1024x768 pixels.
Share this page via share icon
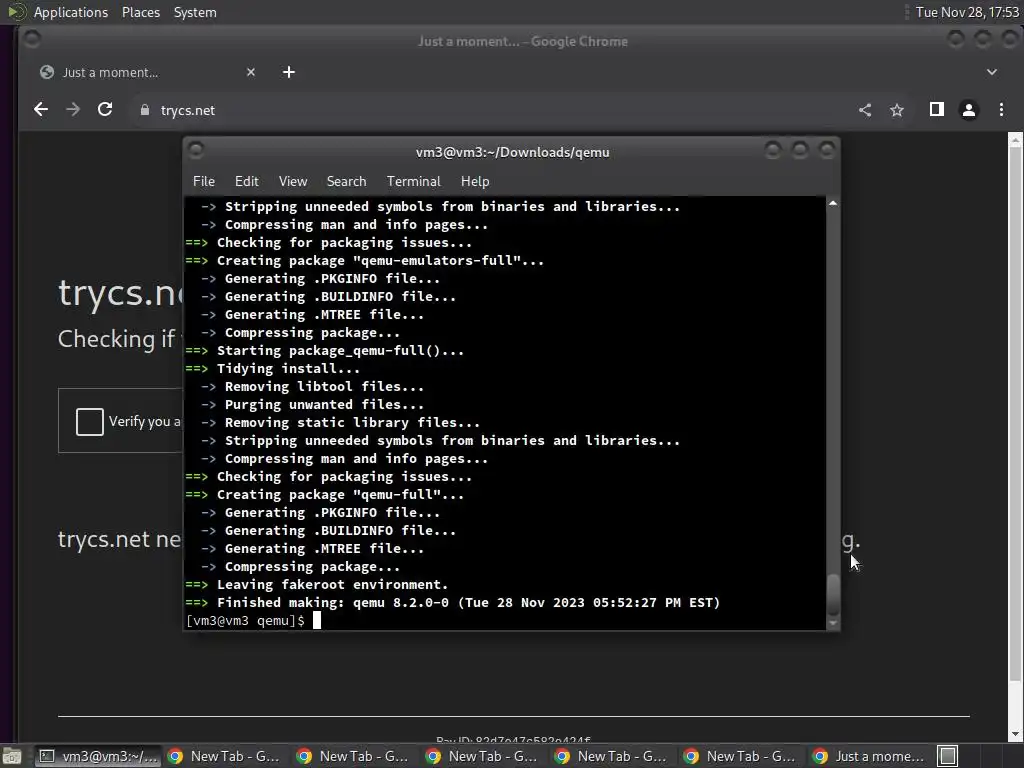(865, 110)
